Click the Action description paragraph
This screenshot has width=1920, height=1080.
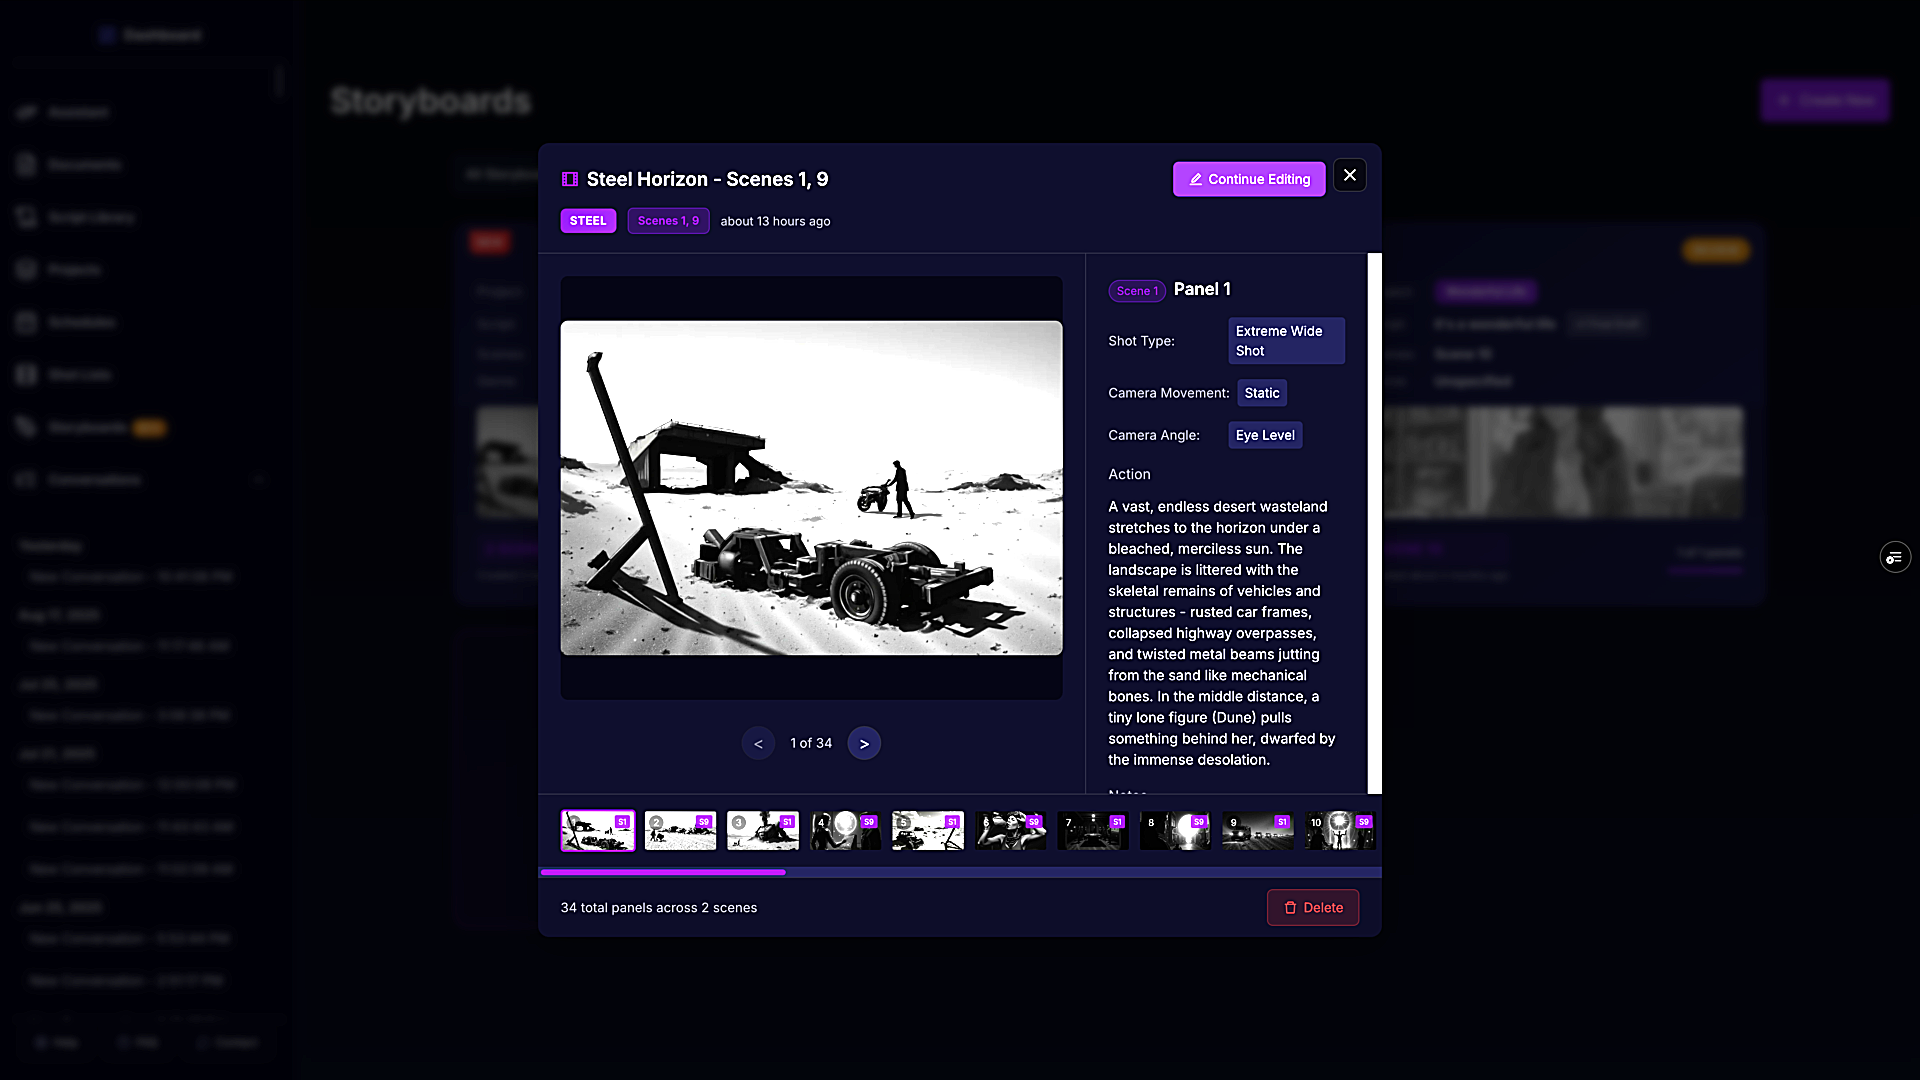click(x=1222, y=633)
